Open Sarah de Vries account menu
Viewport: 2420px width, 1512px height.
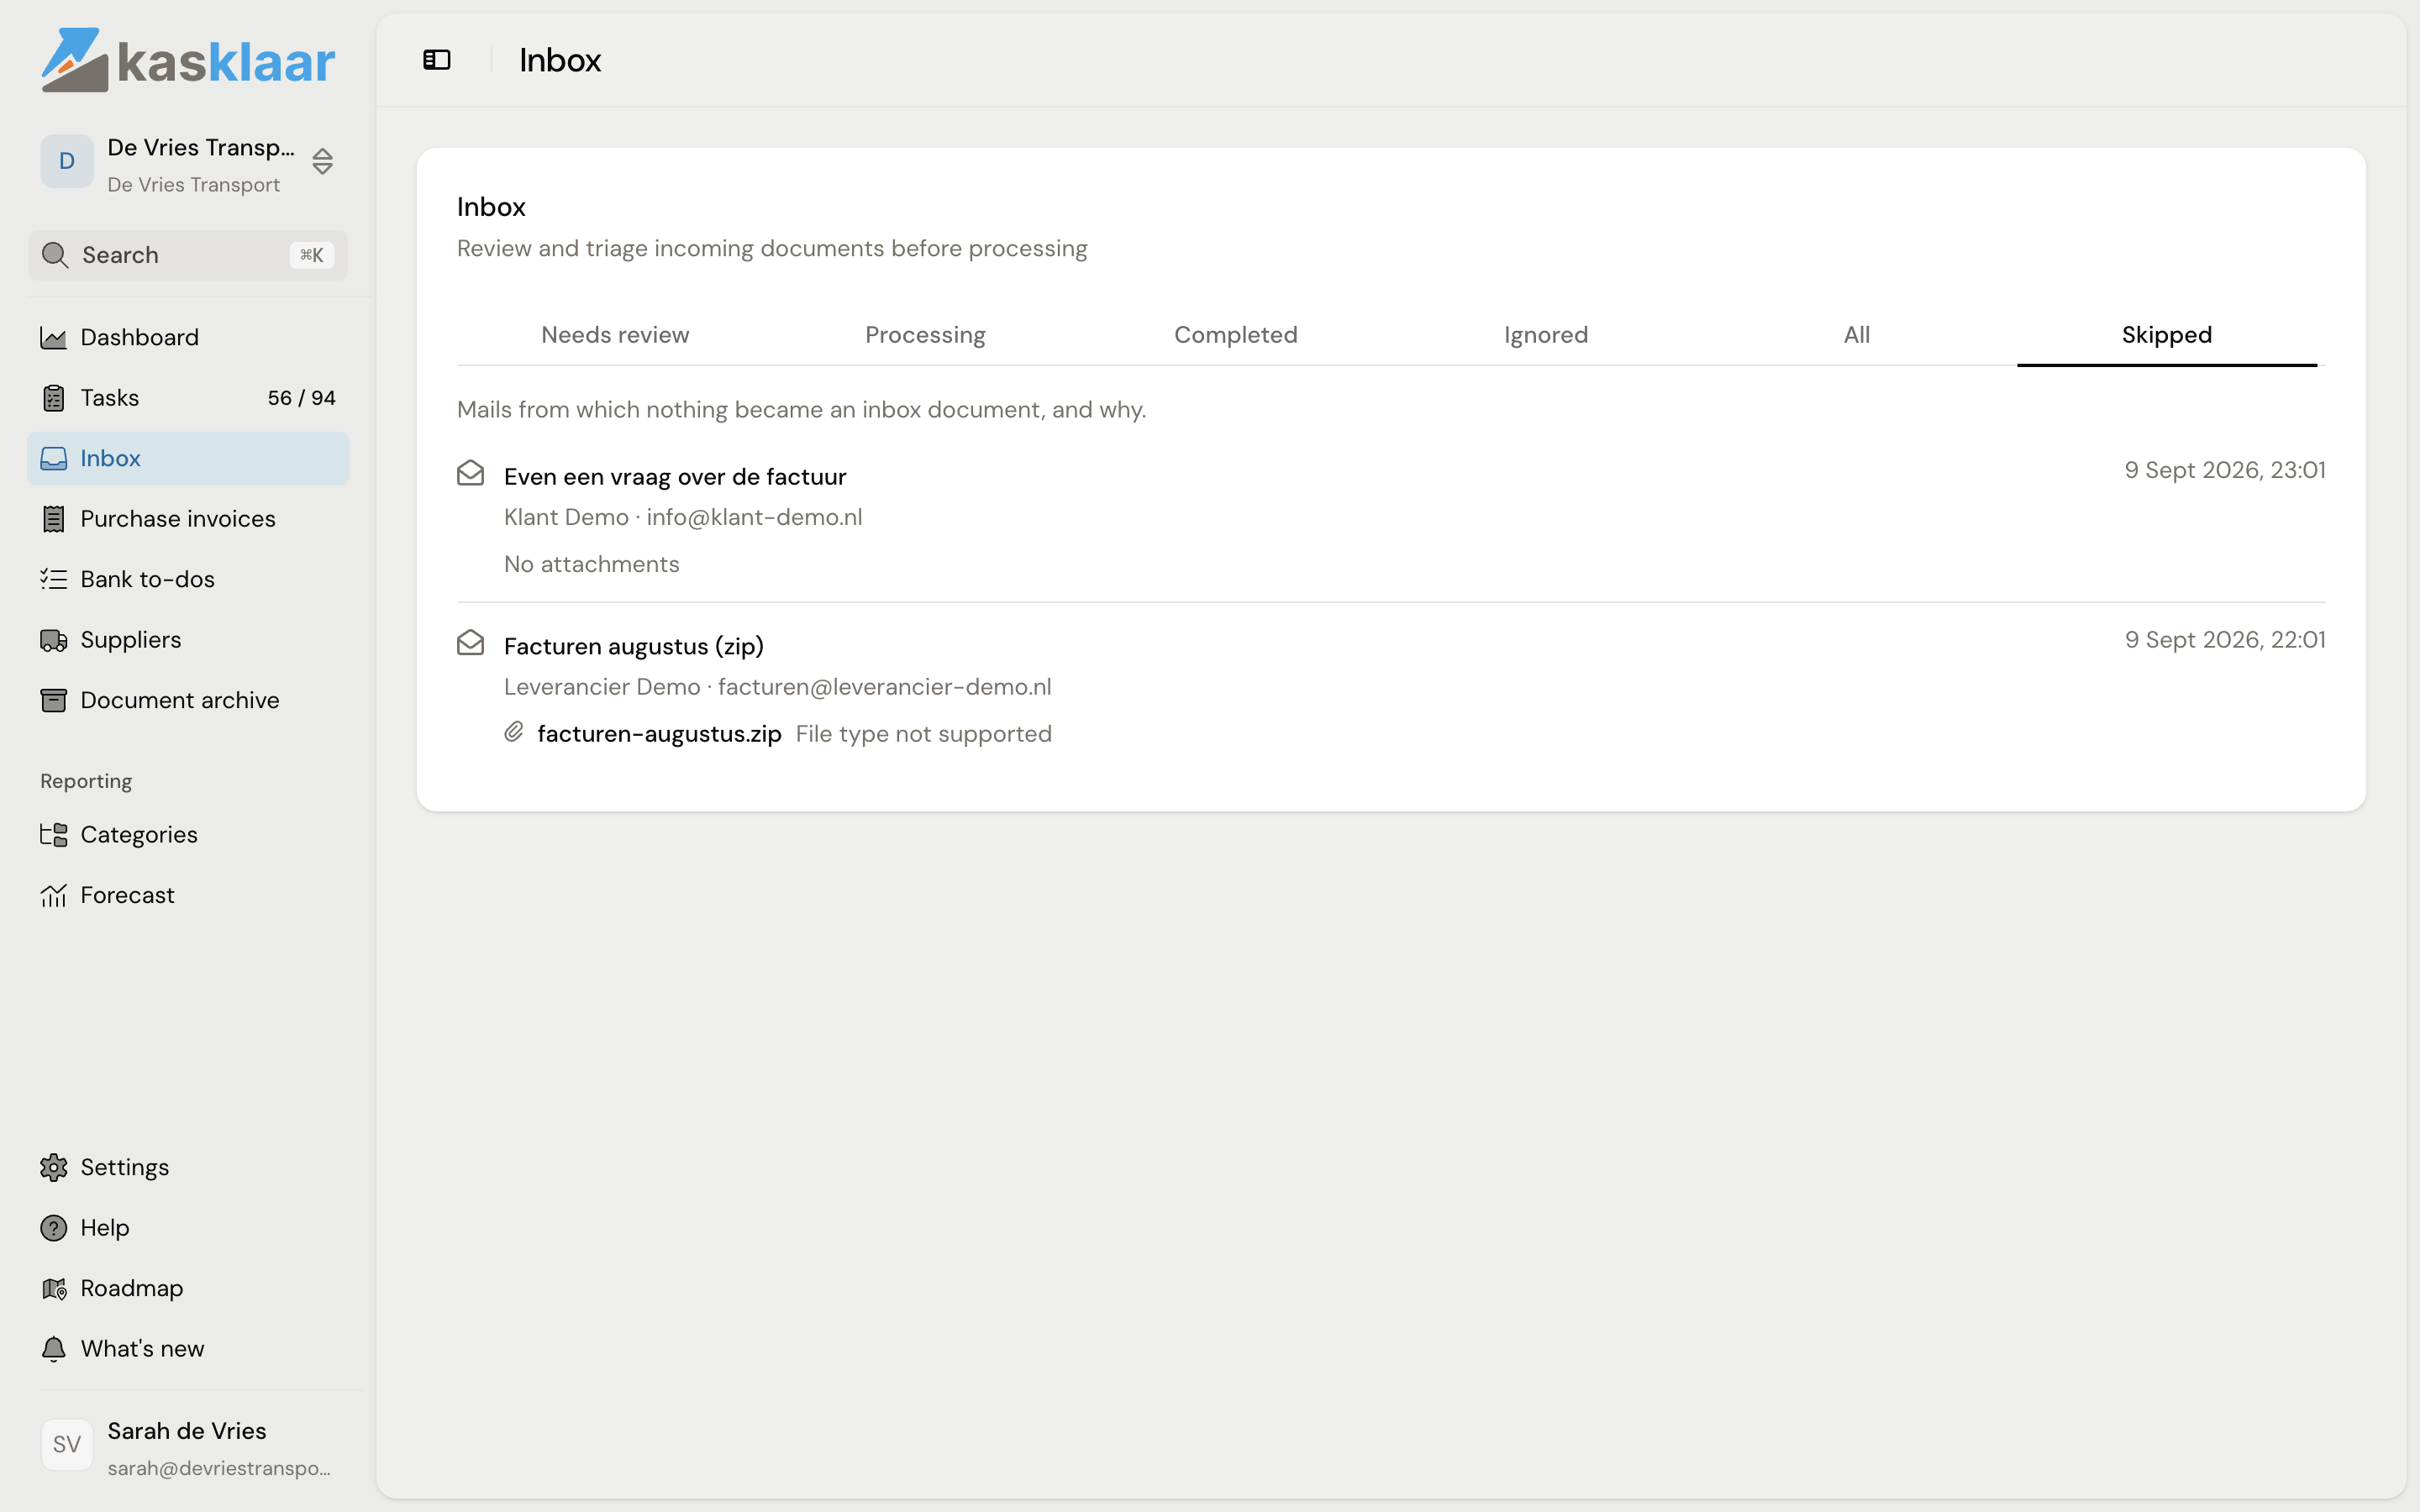click(x=188, y=1448)
